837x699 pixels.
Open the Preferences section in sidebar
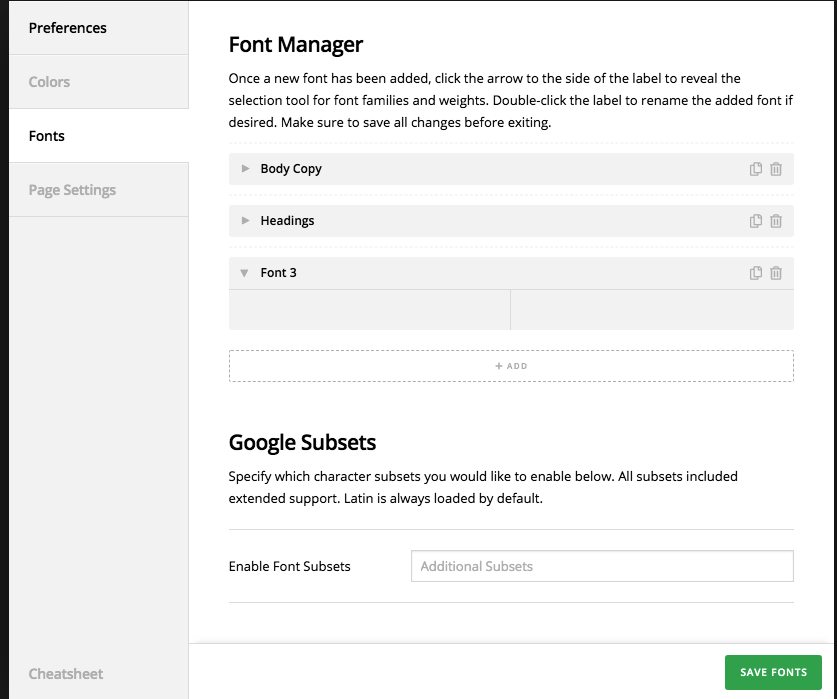(x=68, y=28)
